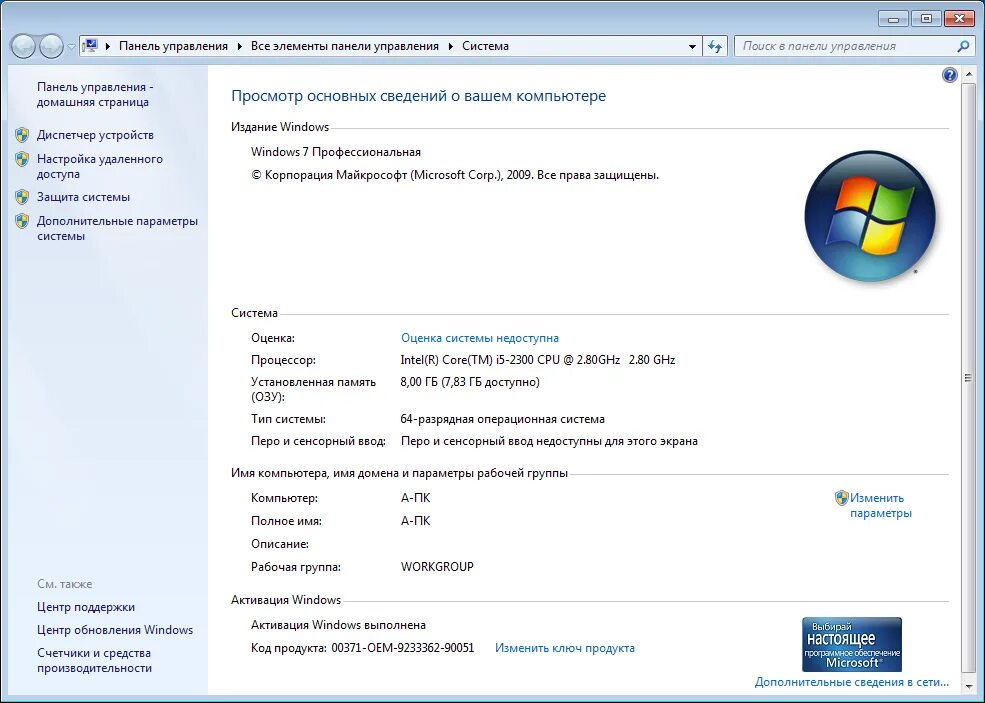Open Панель управления - домашняя страница

[95, 94]
